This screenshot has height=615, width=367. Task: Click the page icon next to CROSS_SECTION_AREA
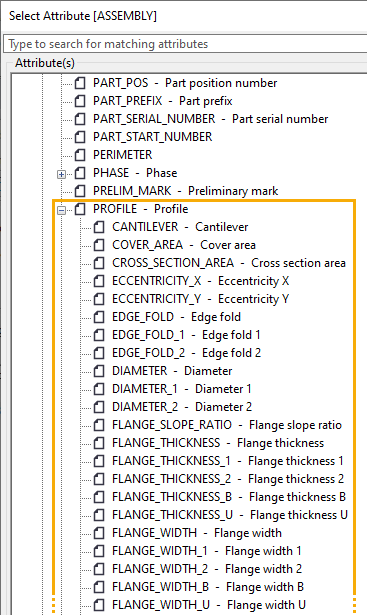pyautogui.click(x=99, y=263)
